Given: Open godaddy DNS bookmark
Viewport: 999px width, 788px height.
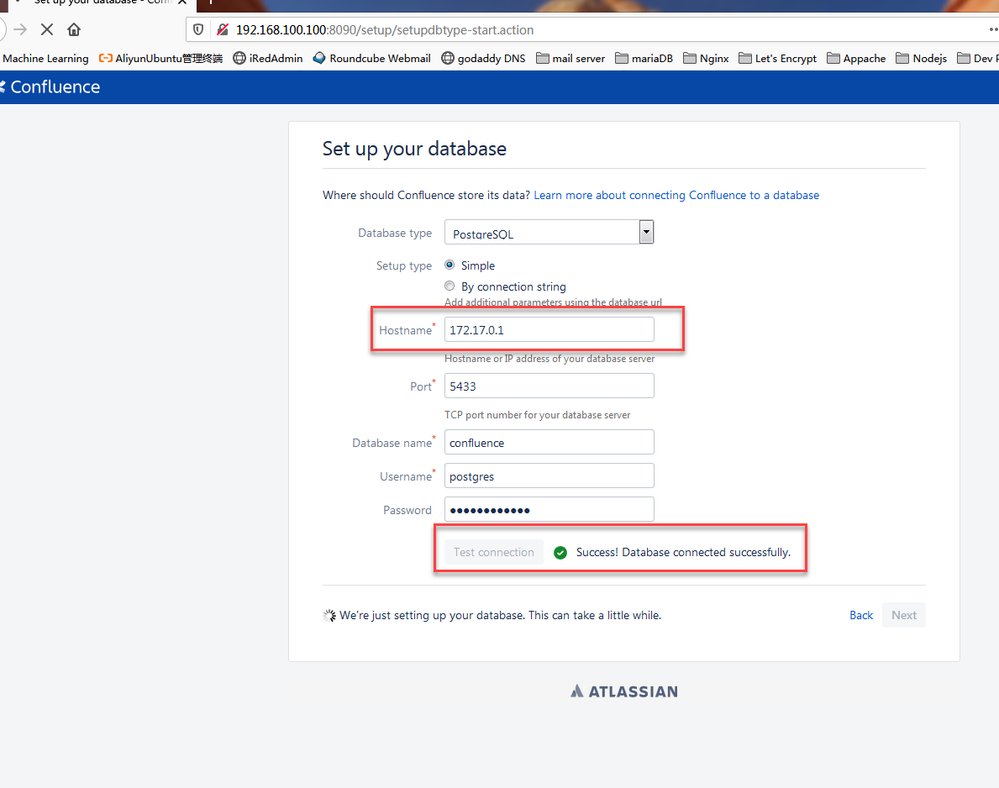Looking at the screenshot, I should click(483, 58).
